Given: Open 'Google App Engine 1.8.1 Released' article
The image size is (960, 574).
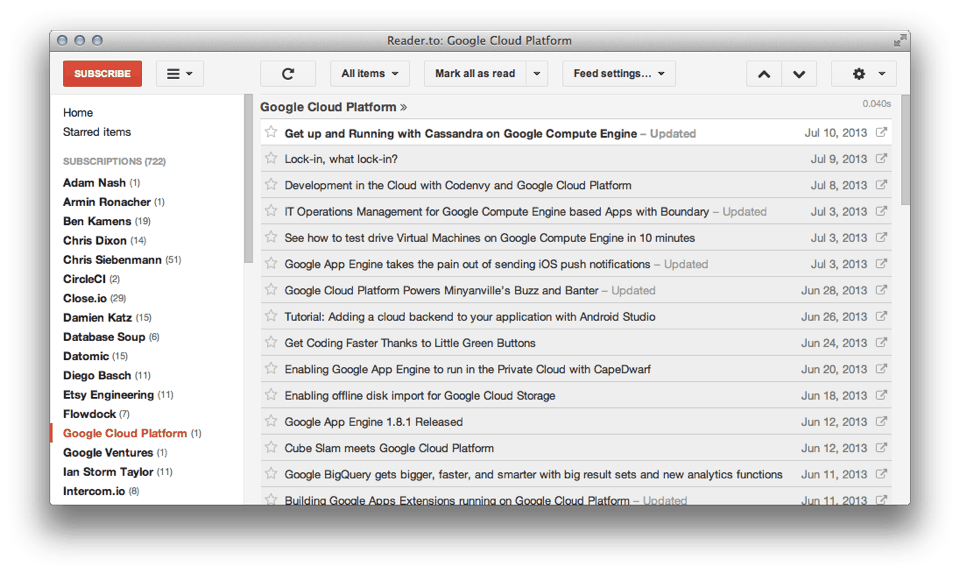Looking at the screenshot, I should click(373, 422).
